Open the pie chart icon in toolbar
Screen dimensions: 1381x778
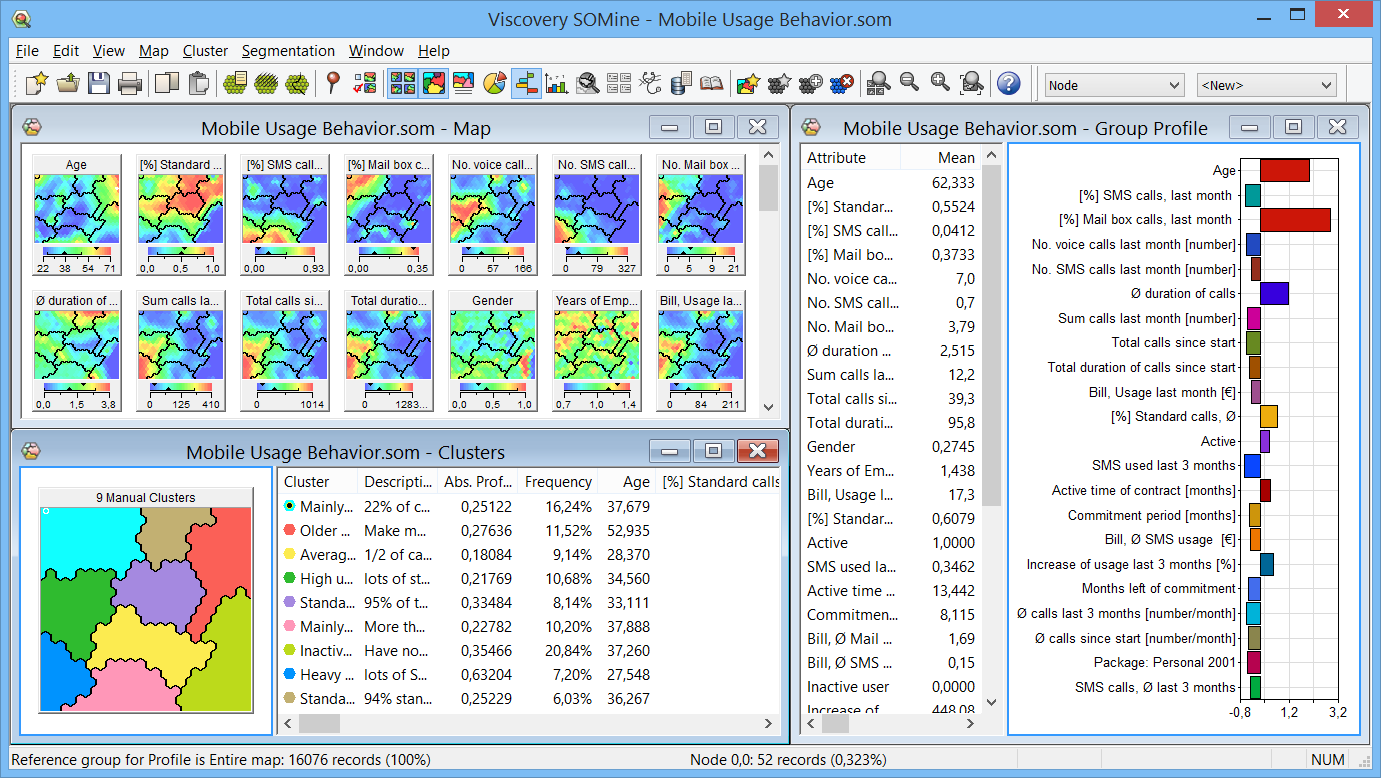[494, 84]
